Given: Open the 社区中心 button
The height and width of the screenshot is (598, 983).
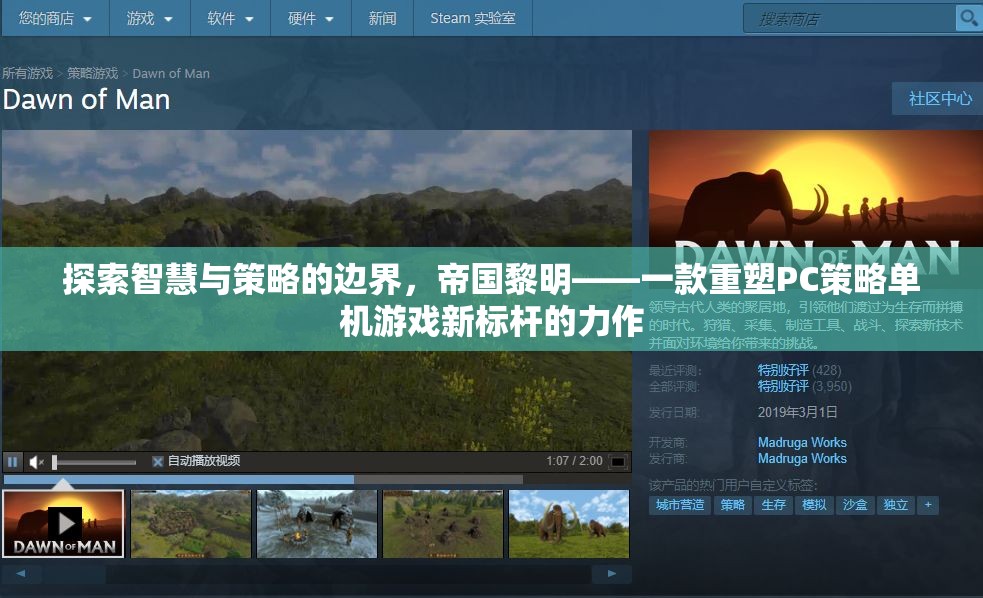Looking at the screenshot, I should [940, 98].
